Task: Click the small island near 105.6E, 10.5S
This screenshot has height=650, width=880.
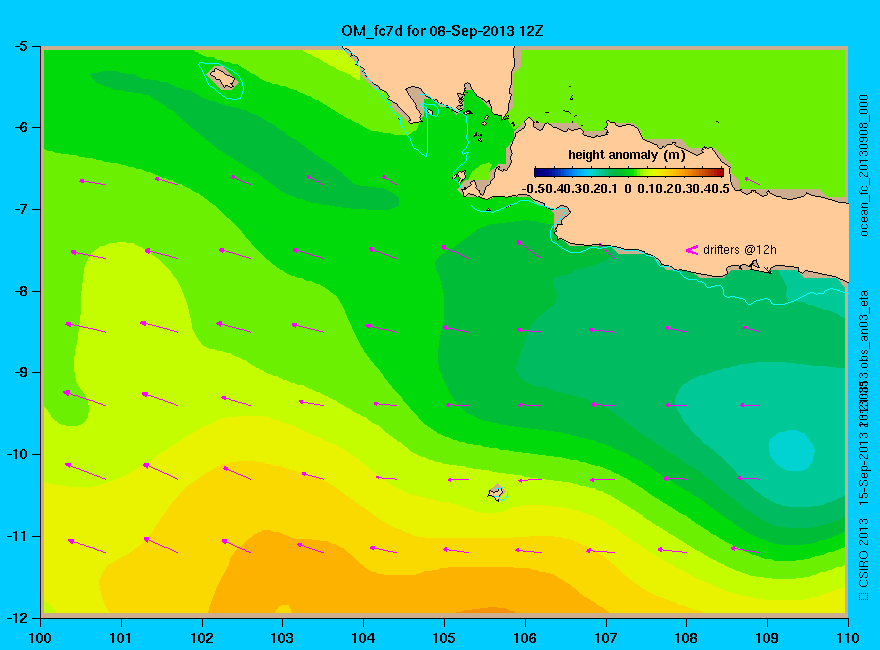Action: click(x=497, y=492)
